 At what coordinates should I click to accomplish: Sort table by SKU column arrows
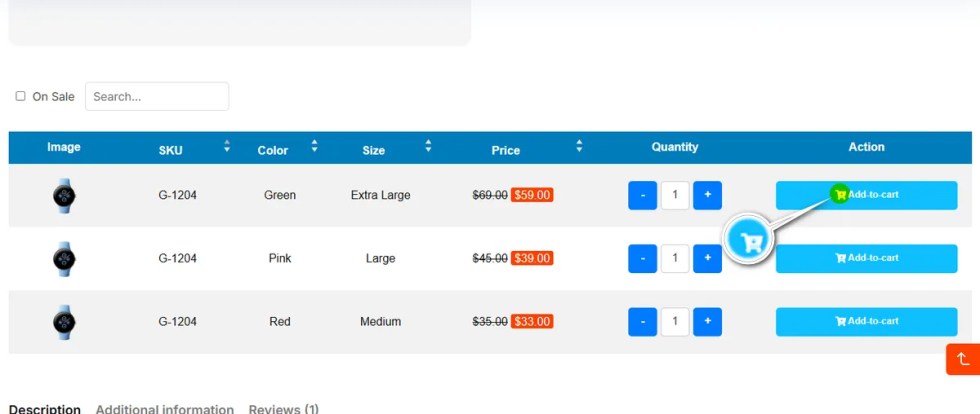227,146
